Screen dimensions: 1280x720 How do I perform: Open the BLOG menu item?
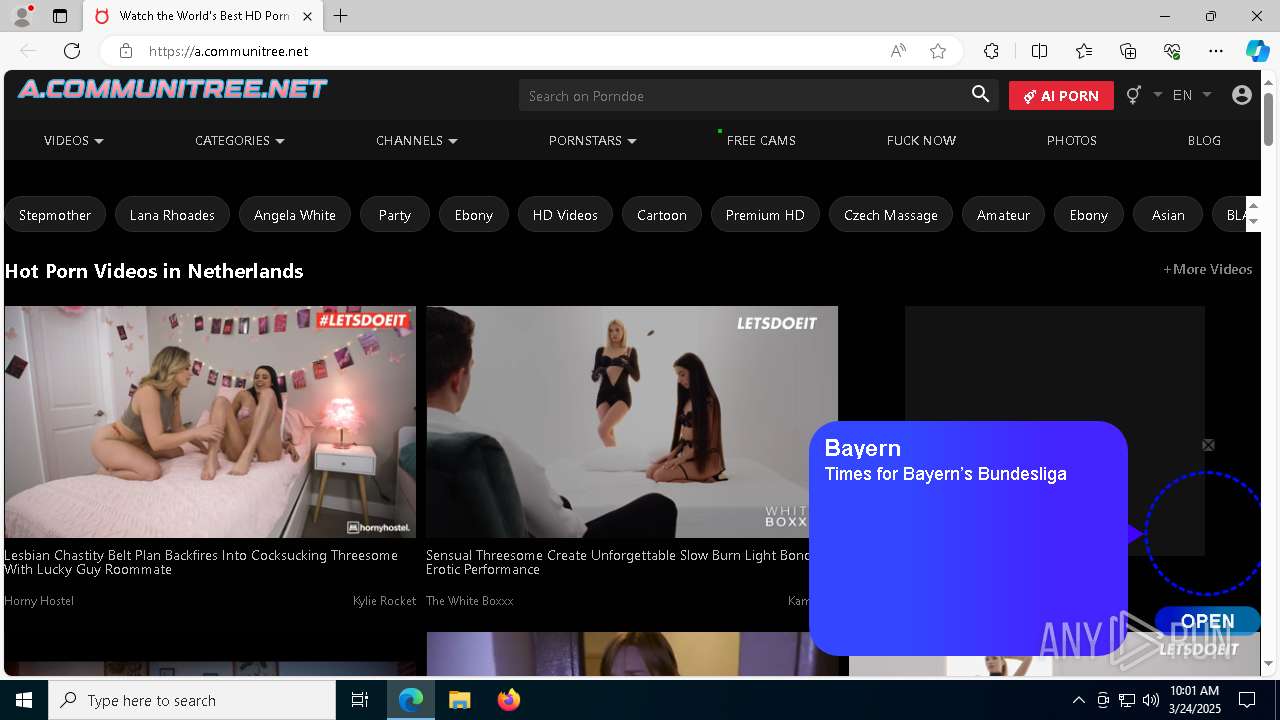coord(1204,141)
